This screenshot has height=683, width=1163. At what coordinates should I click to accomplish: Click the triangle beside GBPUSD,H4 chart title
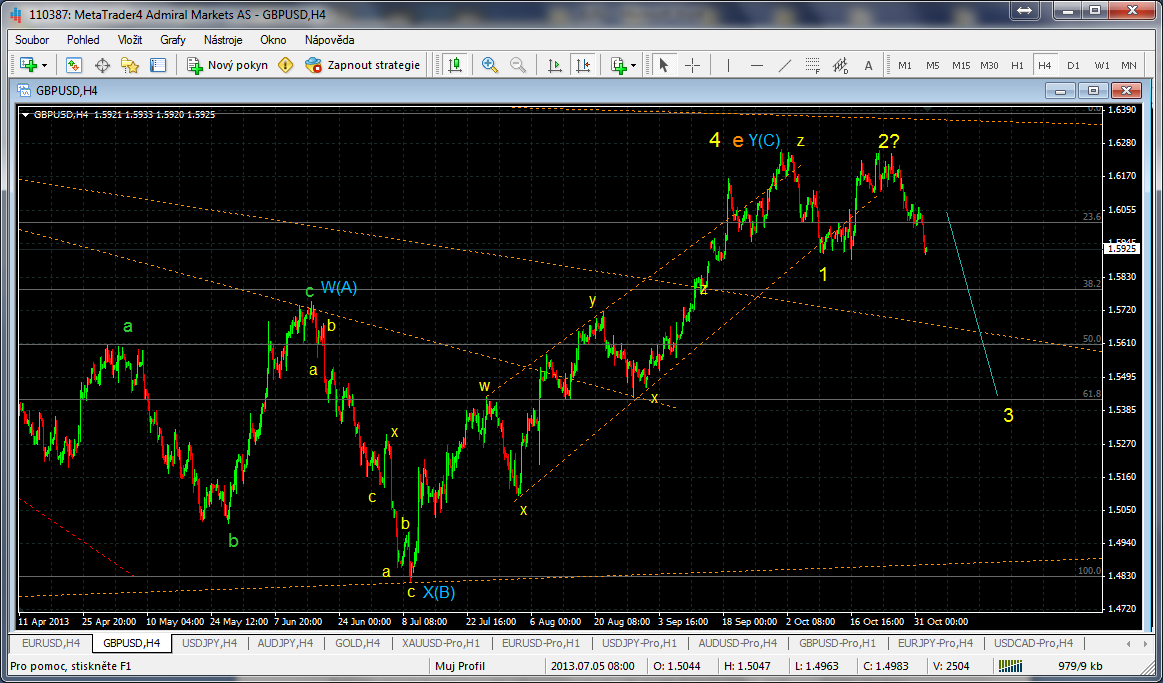click(x=27, y=115)
